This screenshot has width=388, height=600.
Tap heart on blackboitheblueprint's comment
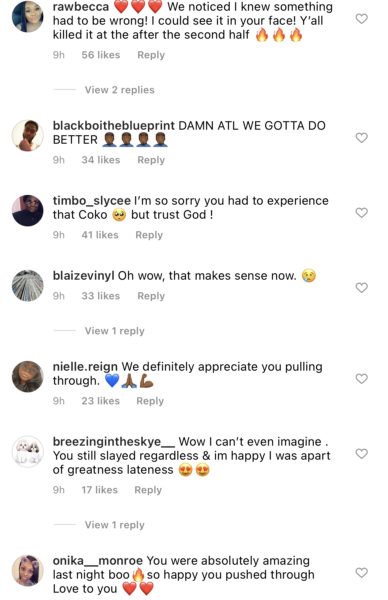point(362,137)
